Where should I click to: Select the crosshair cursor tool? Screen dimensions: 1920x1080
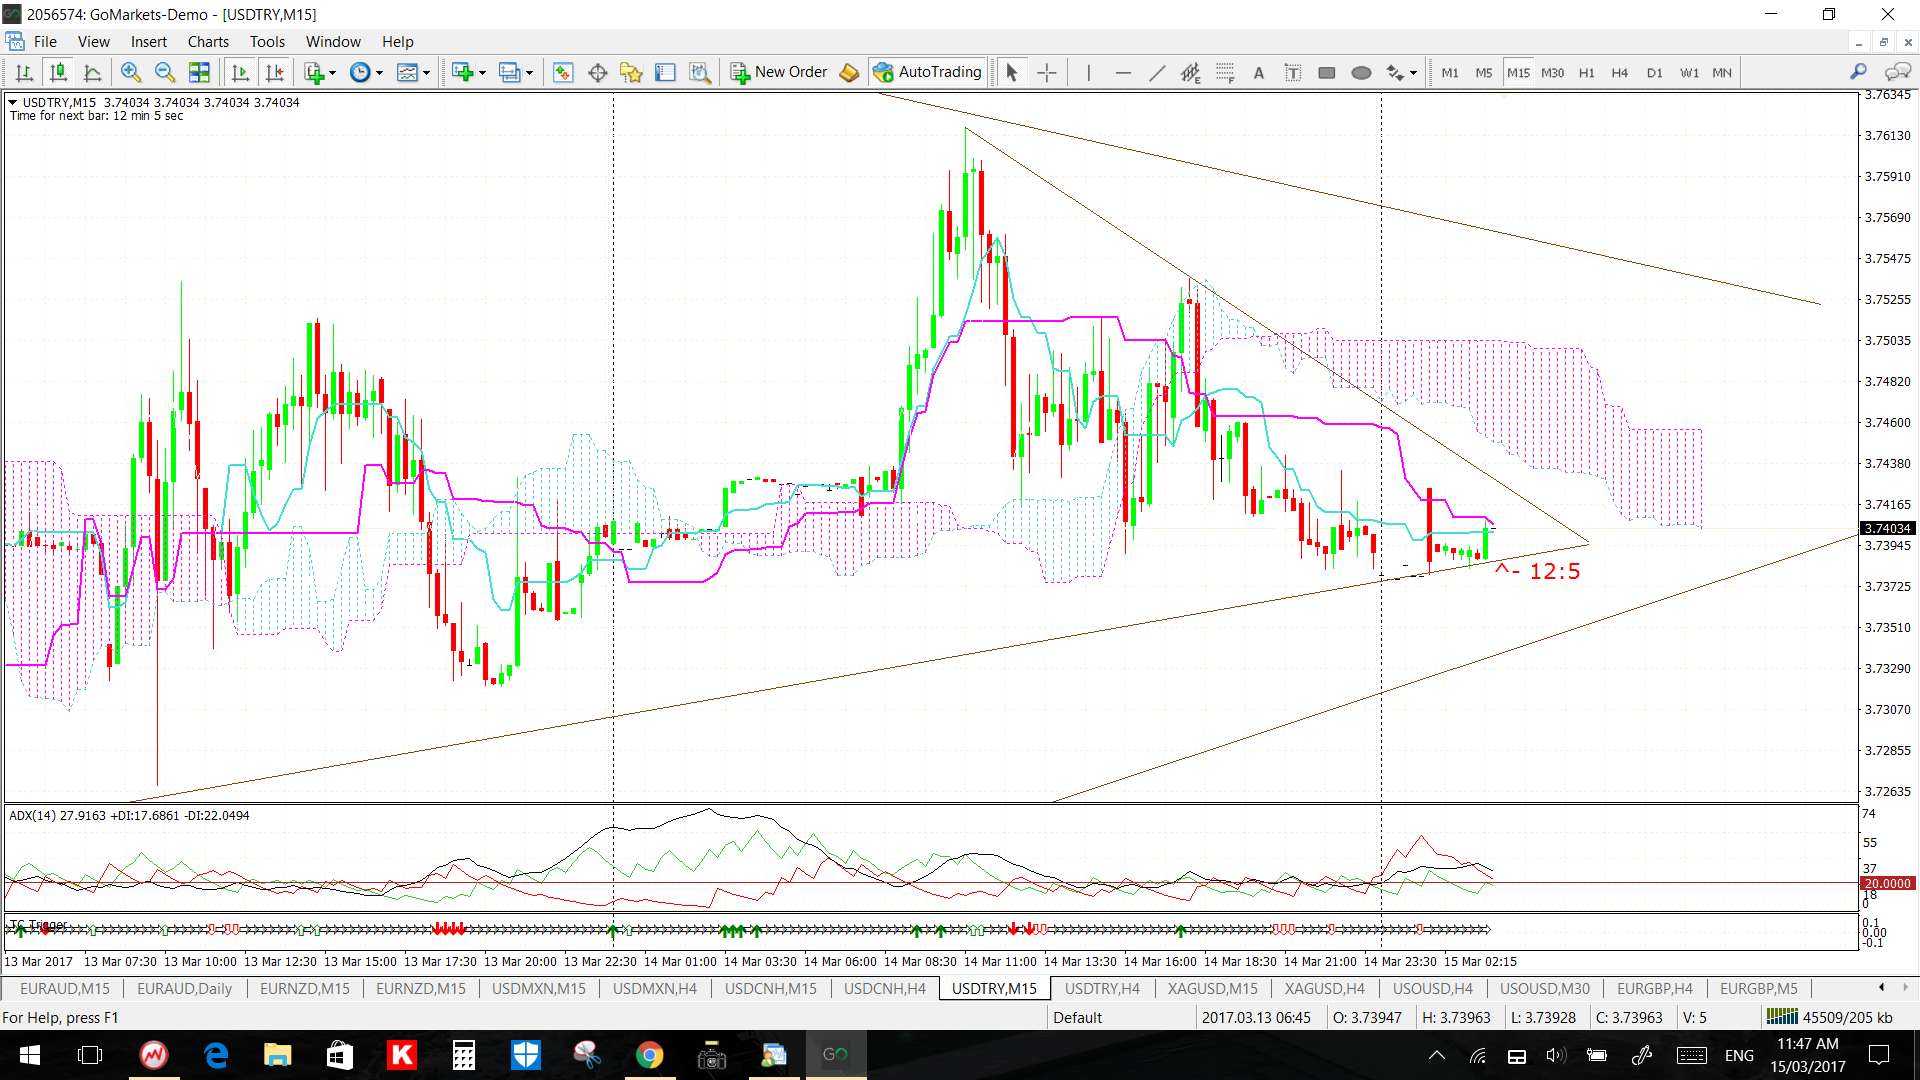click(x=1046, y=72)
